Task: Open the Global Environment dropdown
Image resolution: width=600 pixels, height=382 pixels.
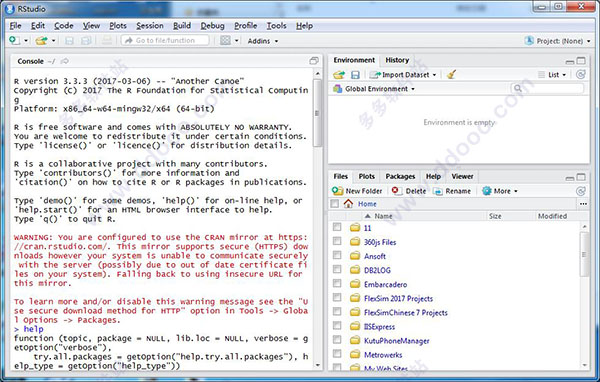Action: point(374,89)
